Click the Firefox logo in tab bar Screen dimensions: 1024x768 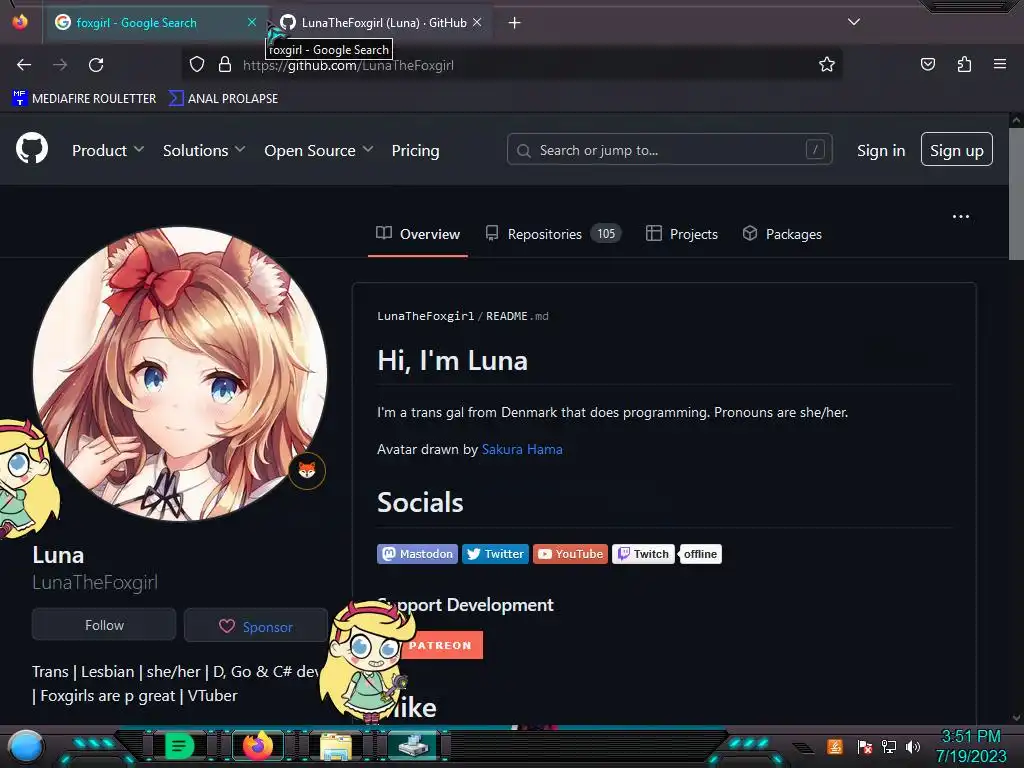click(x=20, y=22)
